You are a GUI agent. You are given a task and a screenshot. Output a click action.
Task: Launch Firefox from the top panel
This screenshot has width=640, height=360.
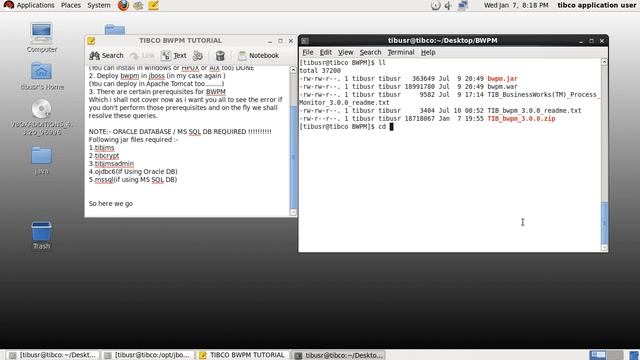click(123, 5)
